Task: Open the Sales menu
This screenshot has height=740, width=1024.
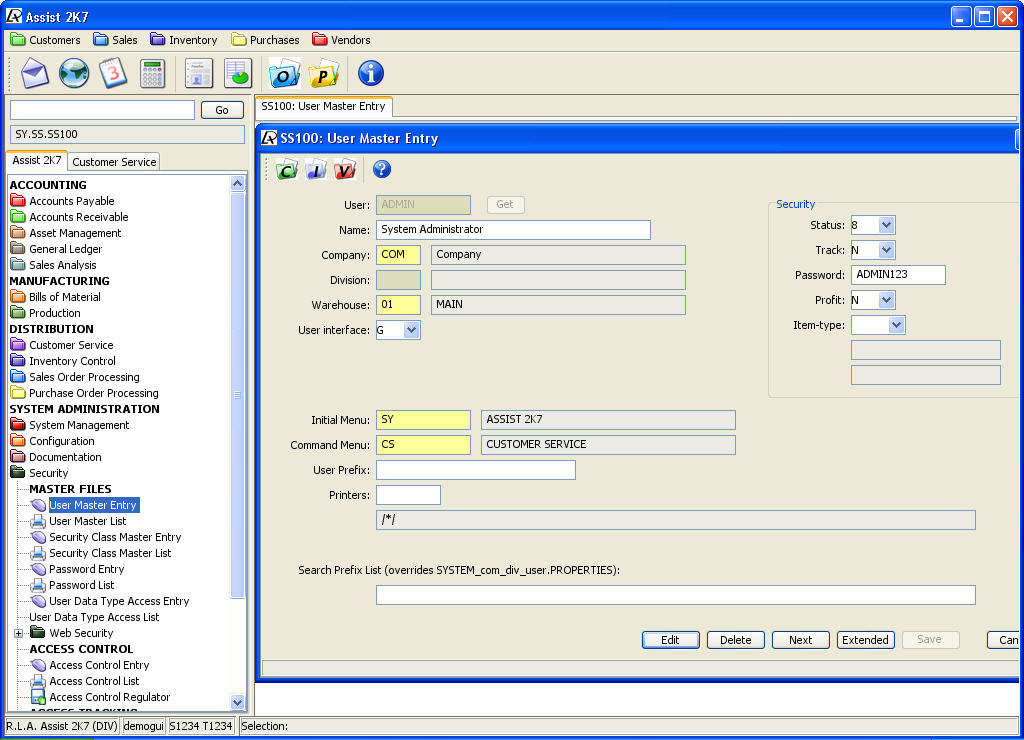Action: click(116, 40)
